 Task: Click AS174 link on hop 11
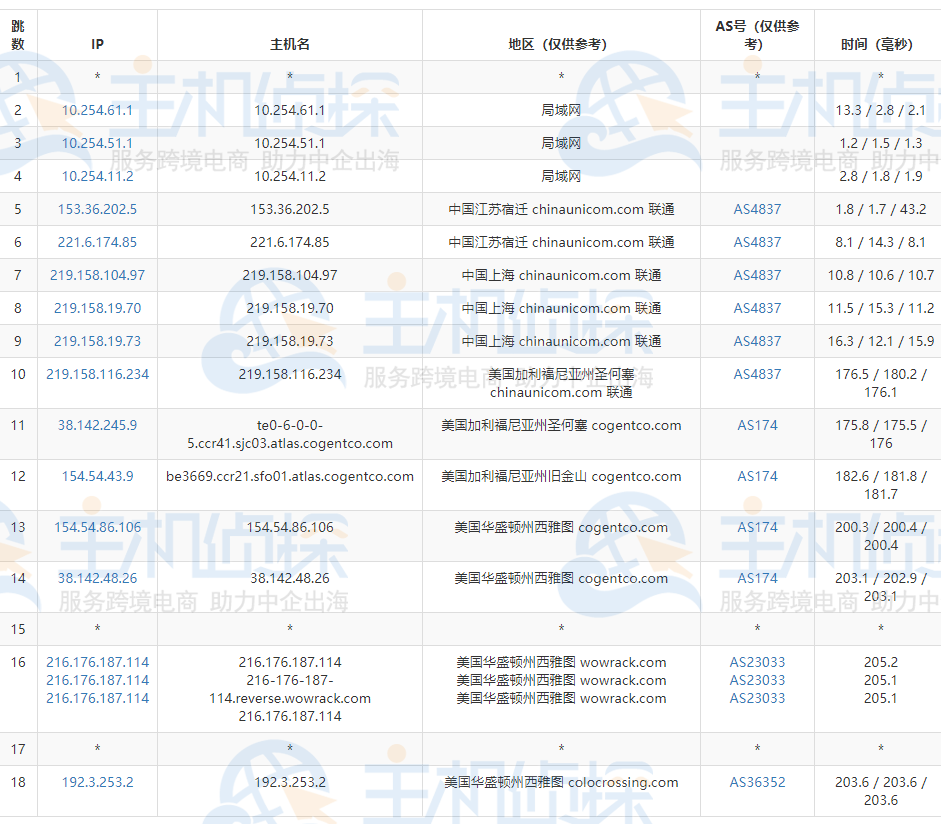(x=756, y=425)
